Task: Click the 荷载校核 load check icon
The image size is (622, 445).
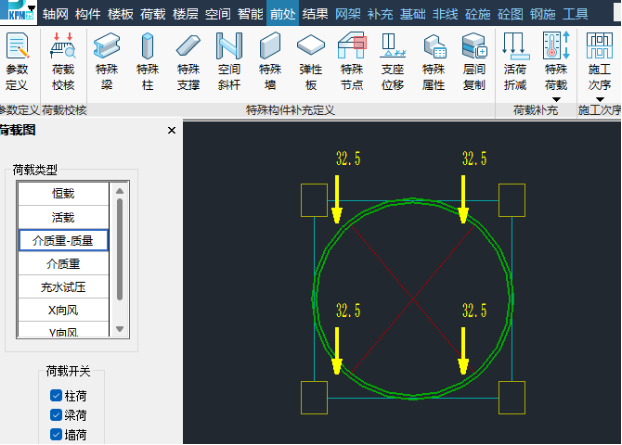Action: (63, 60)
